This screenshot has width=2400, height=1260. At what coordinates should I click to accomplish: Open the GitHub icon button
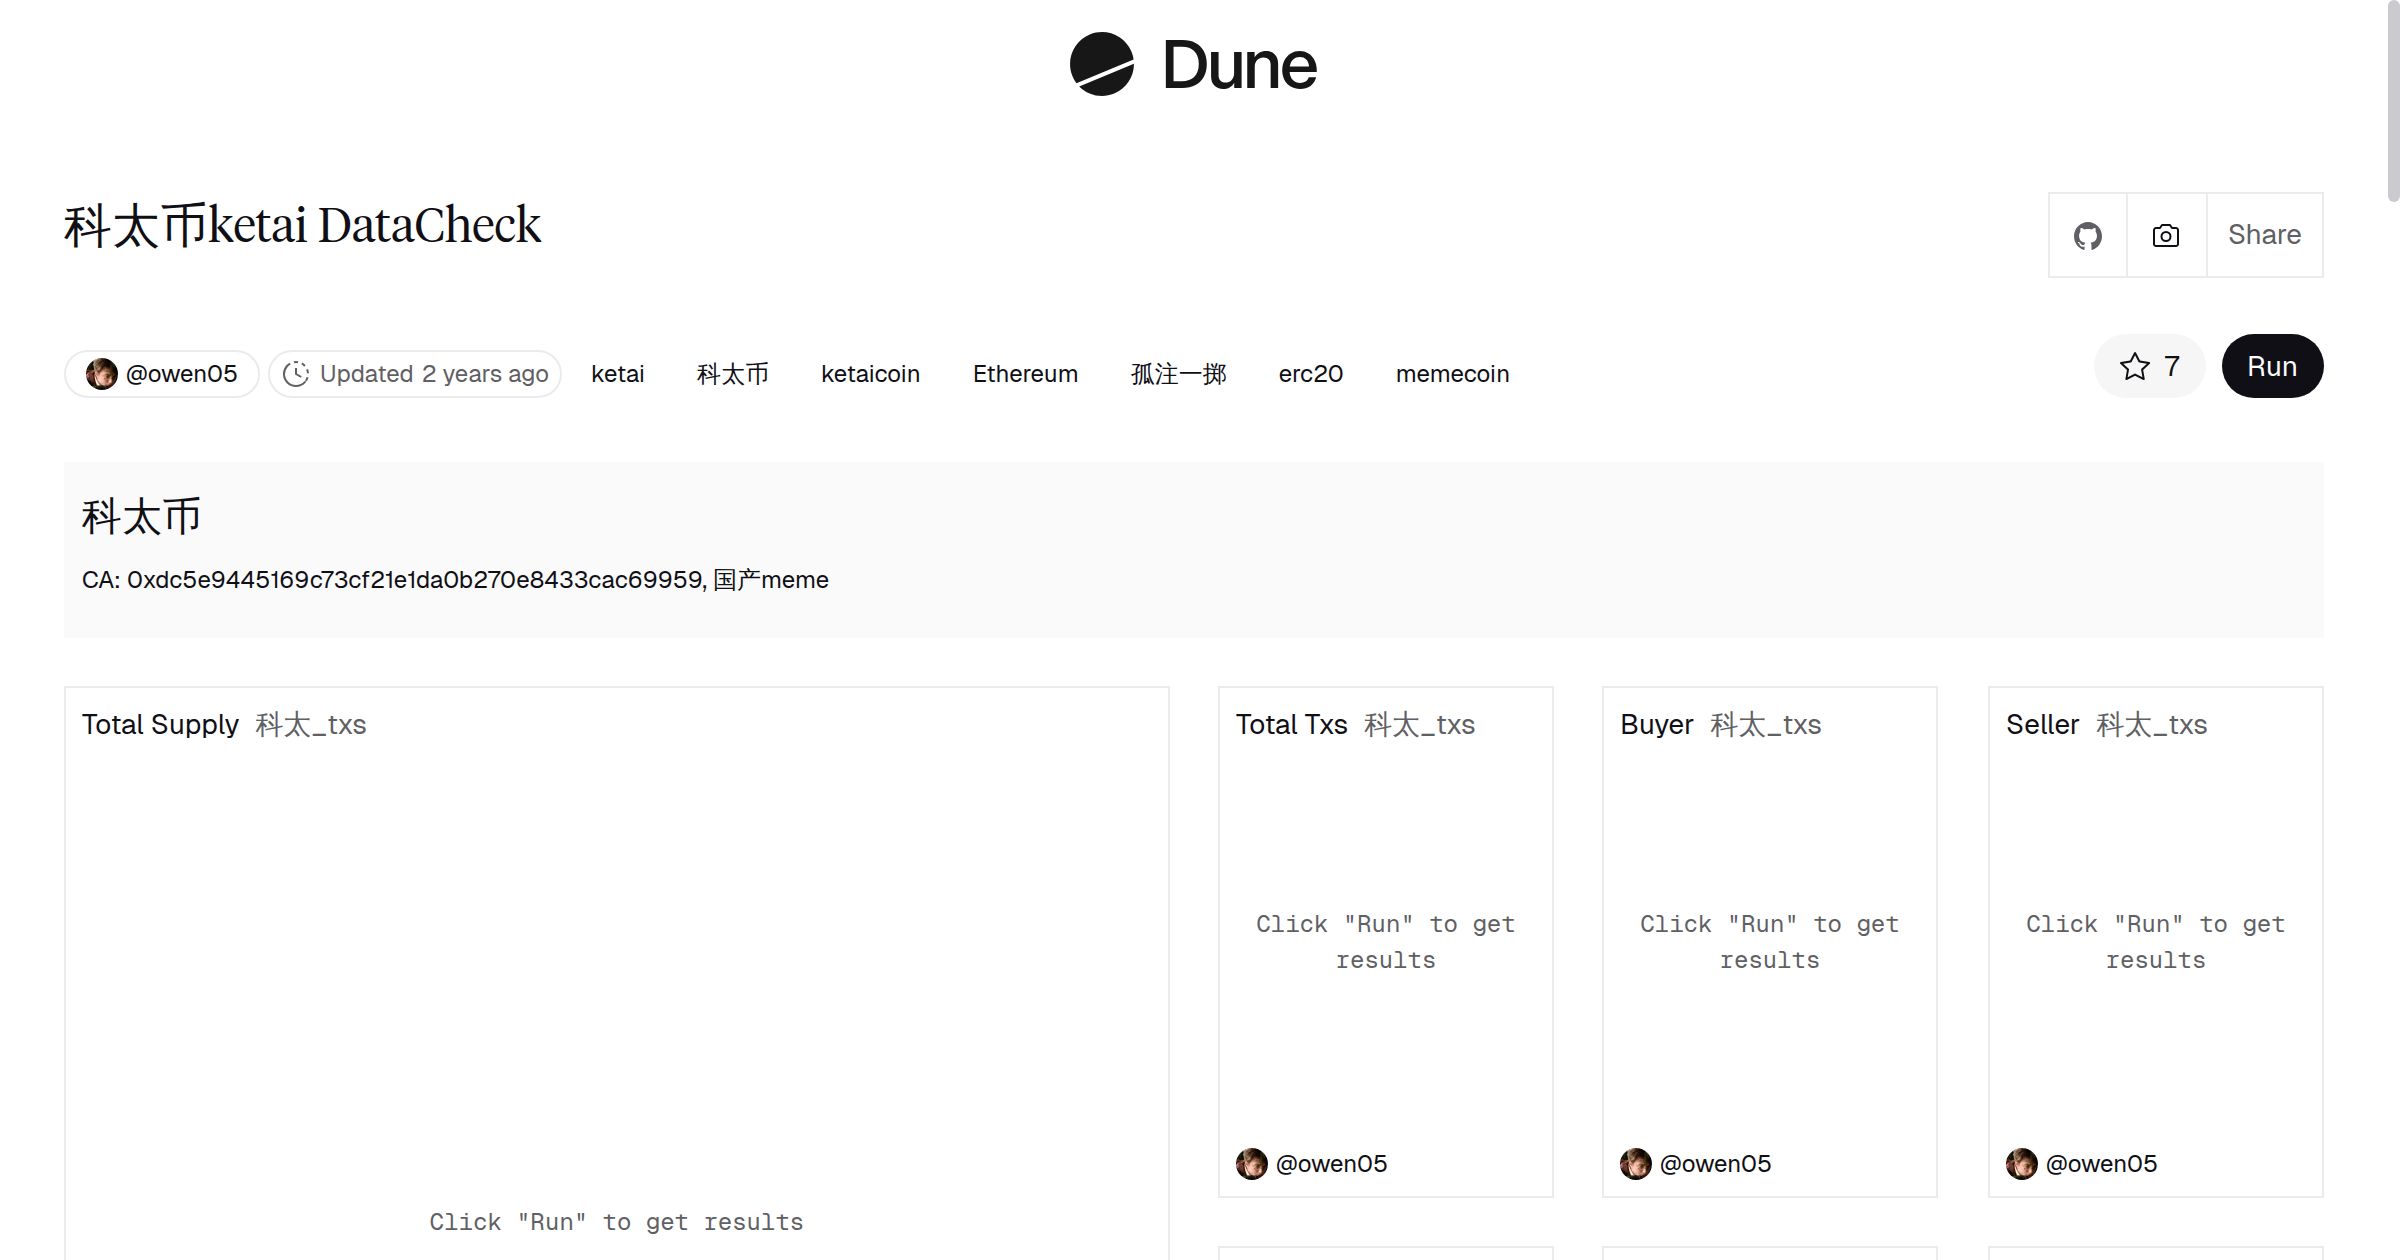point(2087,236)
